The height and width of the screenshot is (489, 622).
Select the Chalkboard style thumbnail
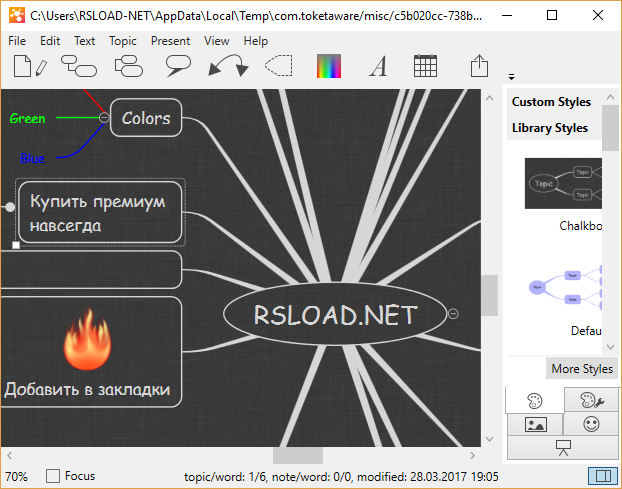(563, 183)
